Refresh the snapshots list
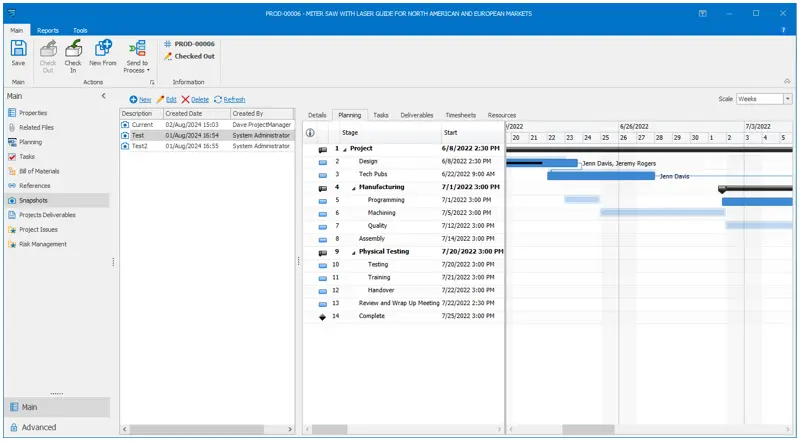The image size is (800, 442). [x=229, y=100]
